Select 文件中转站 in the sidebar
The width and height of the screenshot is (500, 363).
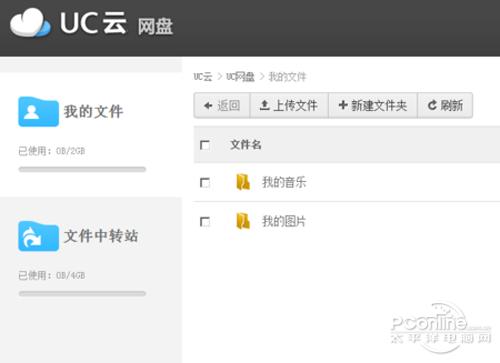coord(101,236)
